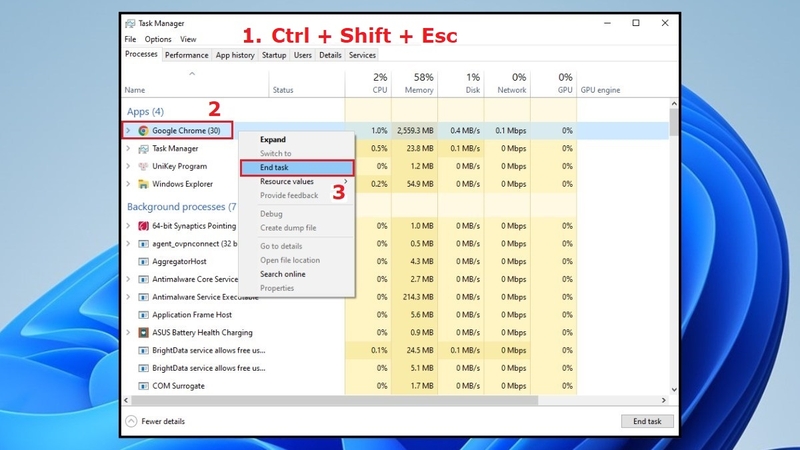The image size is (800, 450).
Task: Expand the agent_ovpnconnect row
Action: (128, 244)
